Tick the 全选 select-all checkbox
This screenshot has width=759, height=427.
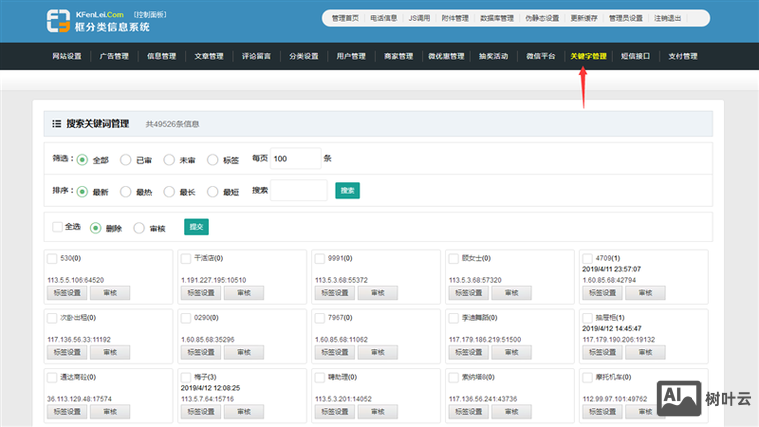(x=58, y=227)
